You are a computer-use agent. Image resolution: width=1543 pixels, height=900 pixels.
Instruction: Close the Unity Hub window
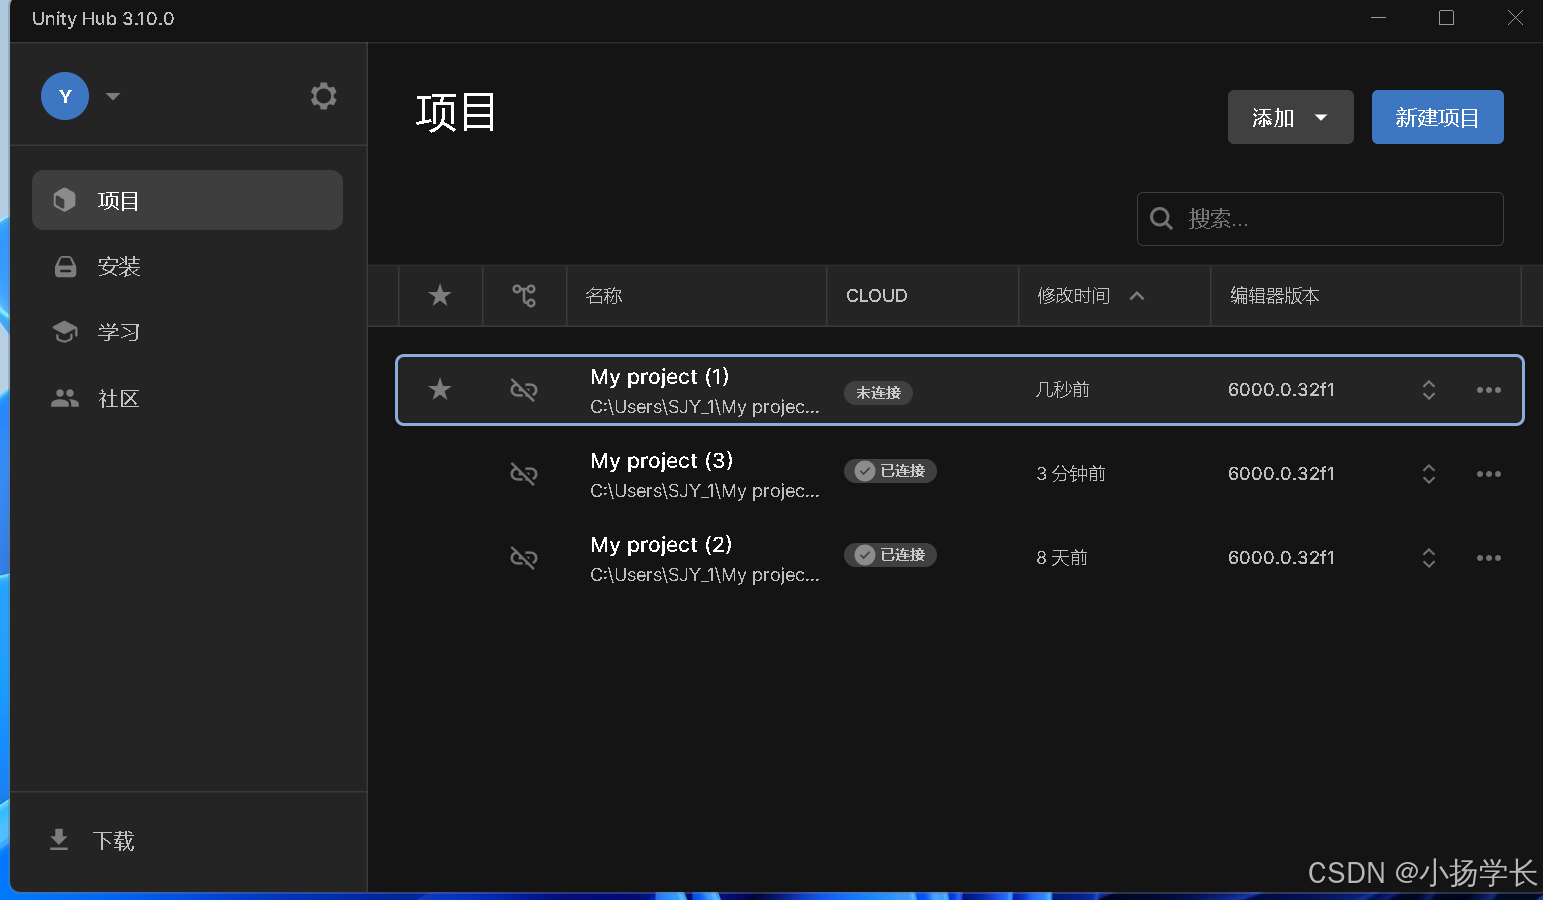[x=1515, y=18]
